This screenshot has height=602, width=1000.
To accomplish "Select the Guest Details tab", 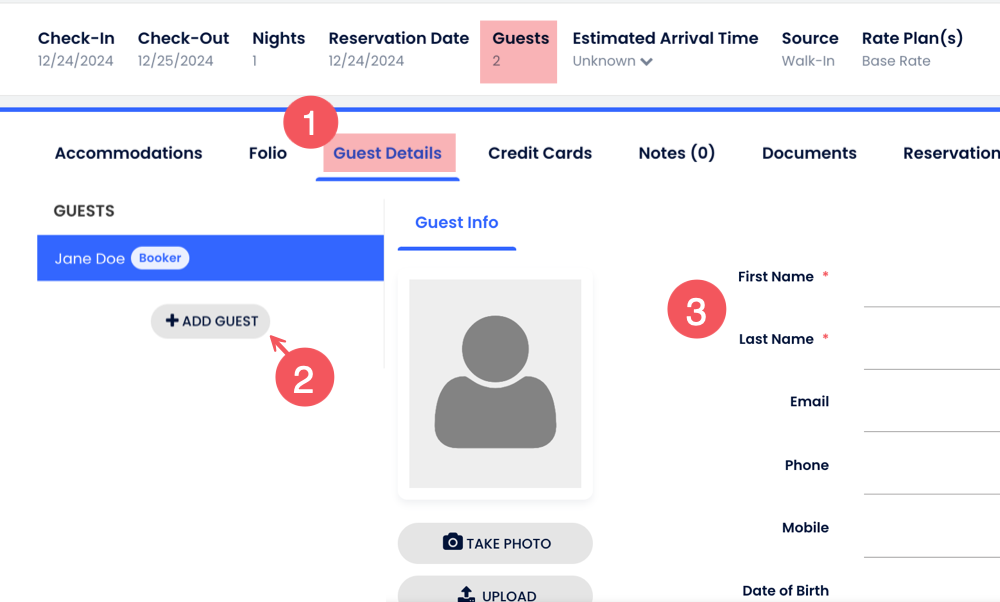I will pos(387,153).
